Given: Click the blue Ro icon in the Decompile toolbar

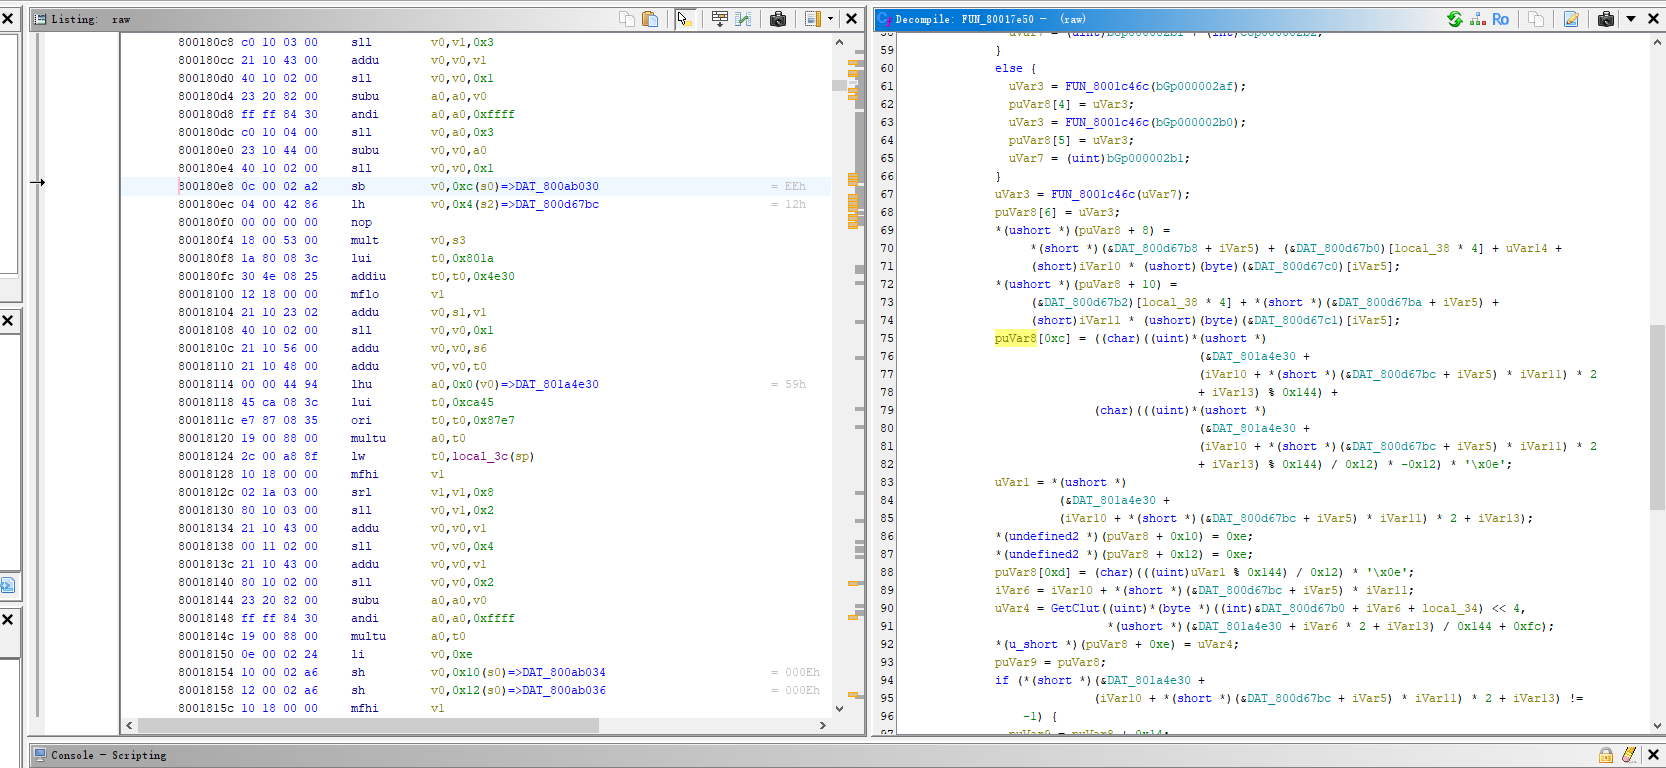Looking at the screenshot, I should (1500, 19).
